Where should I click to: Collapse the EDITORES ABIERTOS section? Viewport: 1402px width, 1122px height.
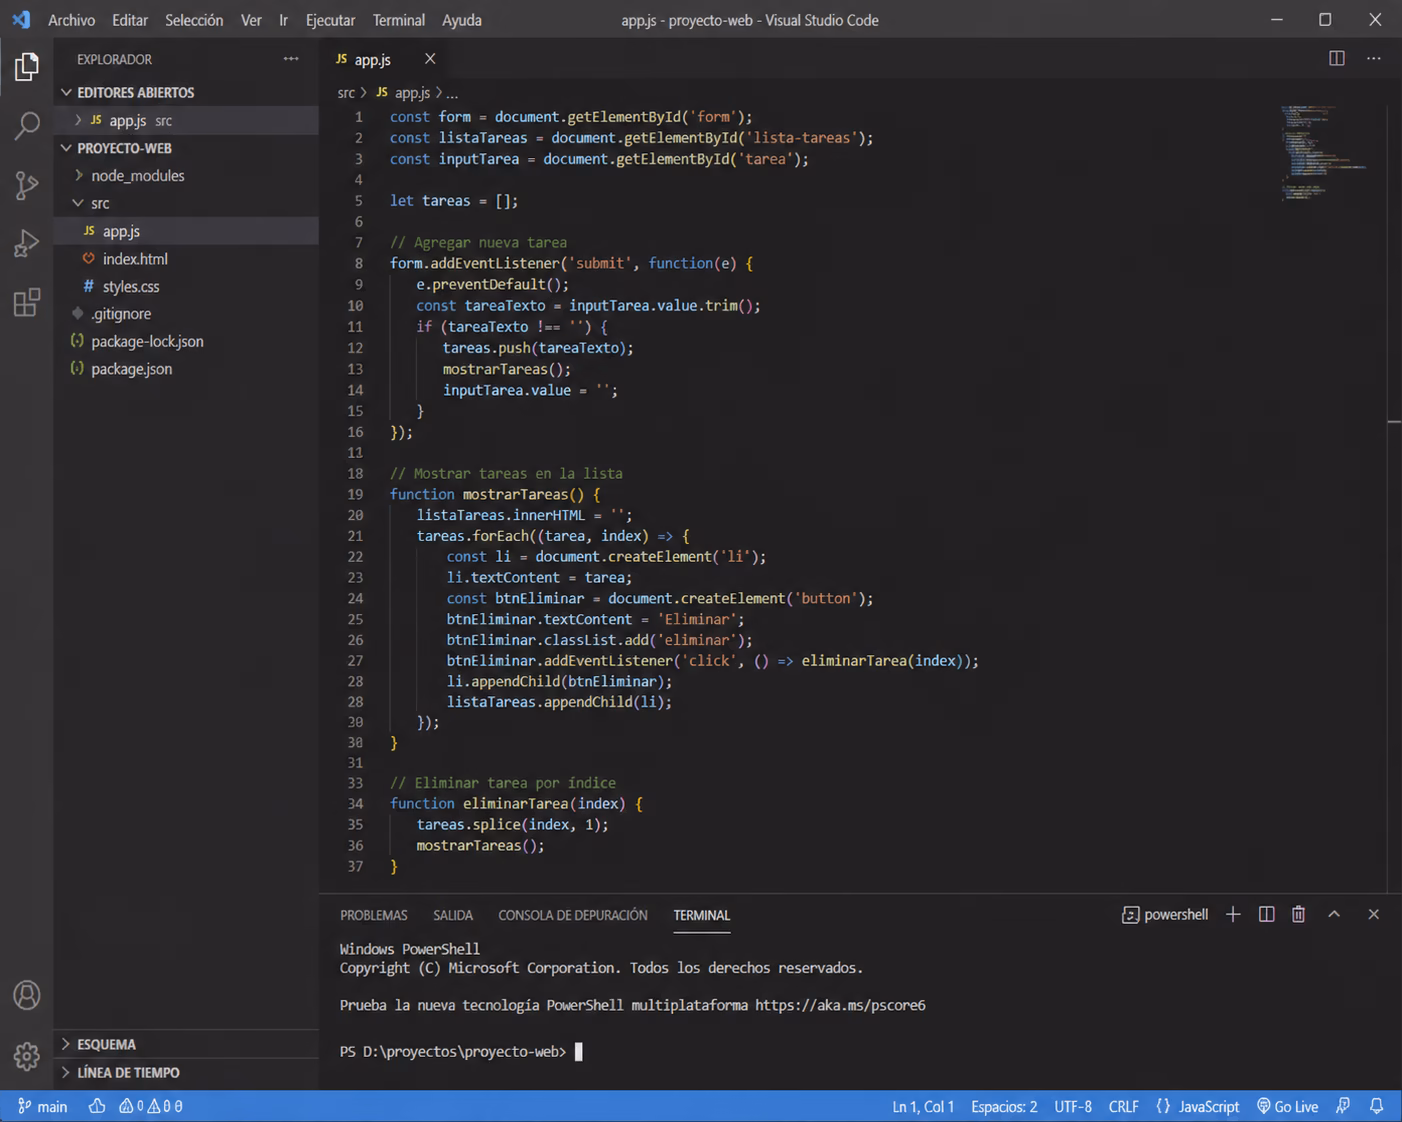click(186, 92)
